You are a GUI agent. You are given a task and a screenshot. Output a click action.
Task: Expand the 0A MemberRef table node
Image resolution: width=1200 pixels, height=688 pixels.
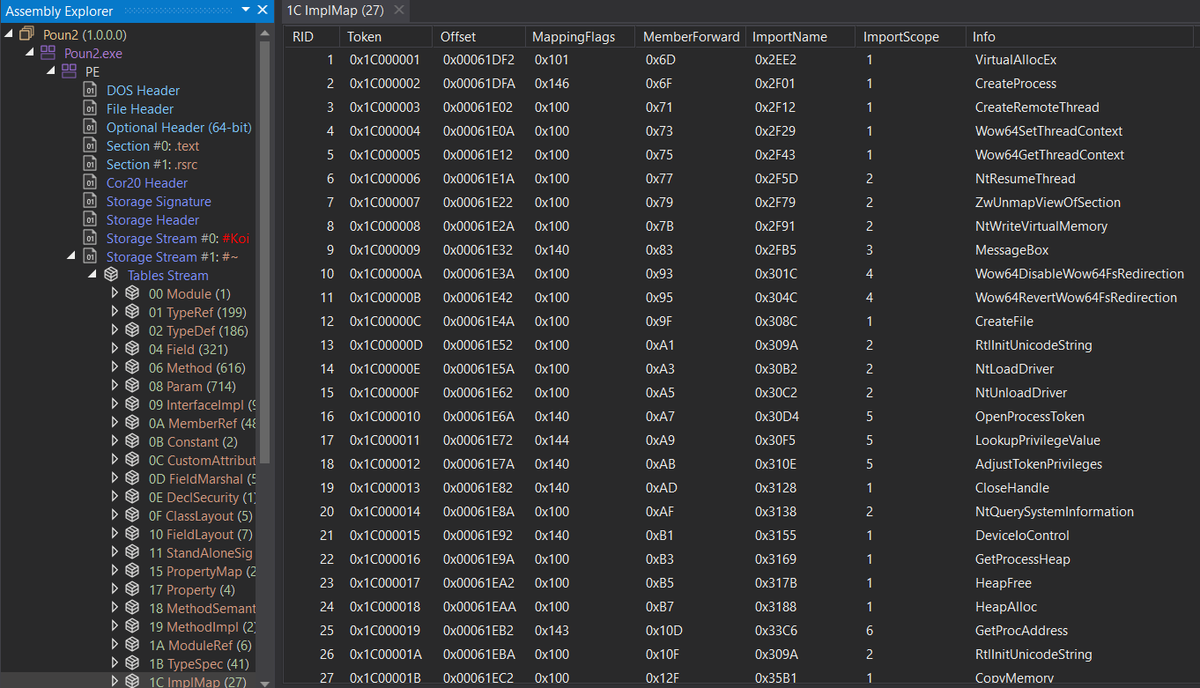(x=114, y=423)
